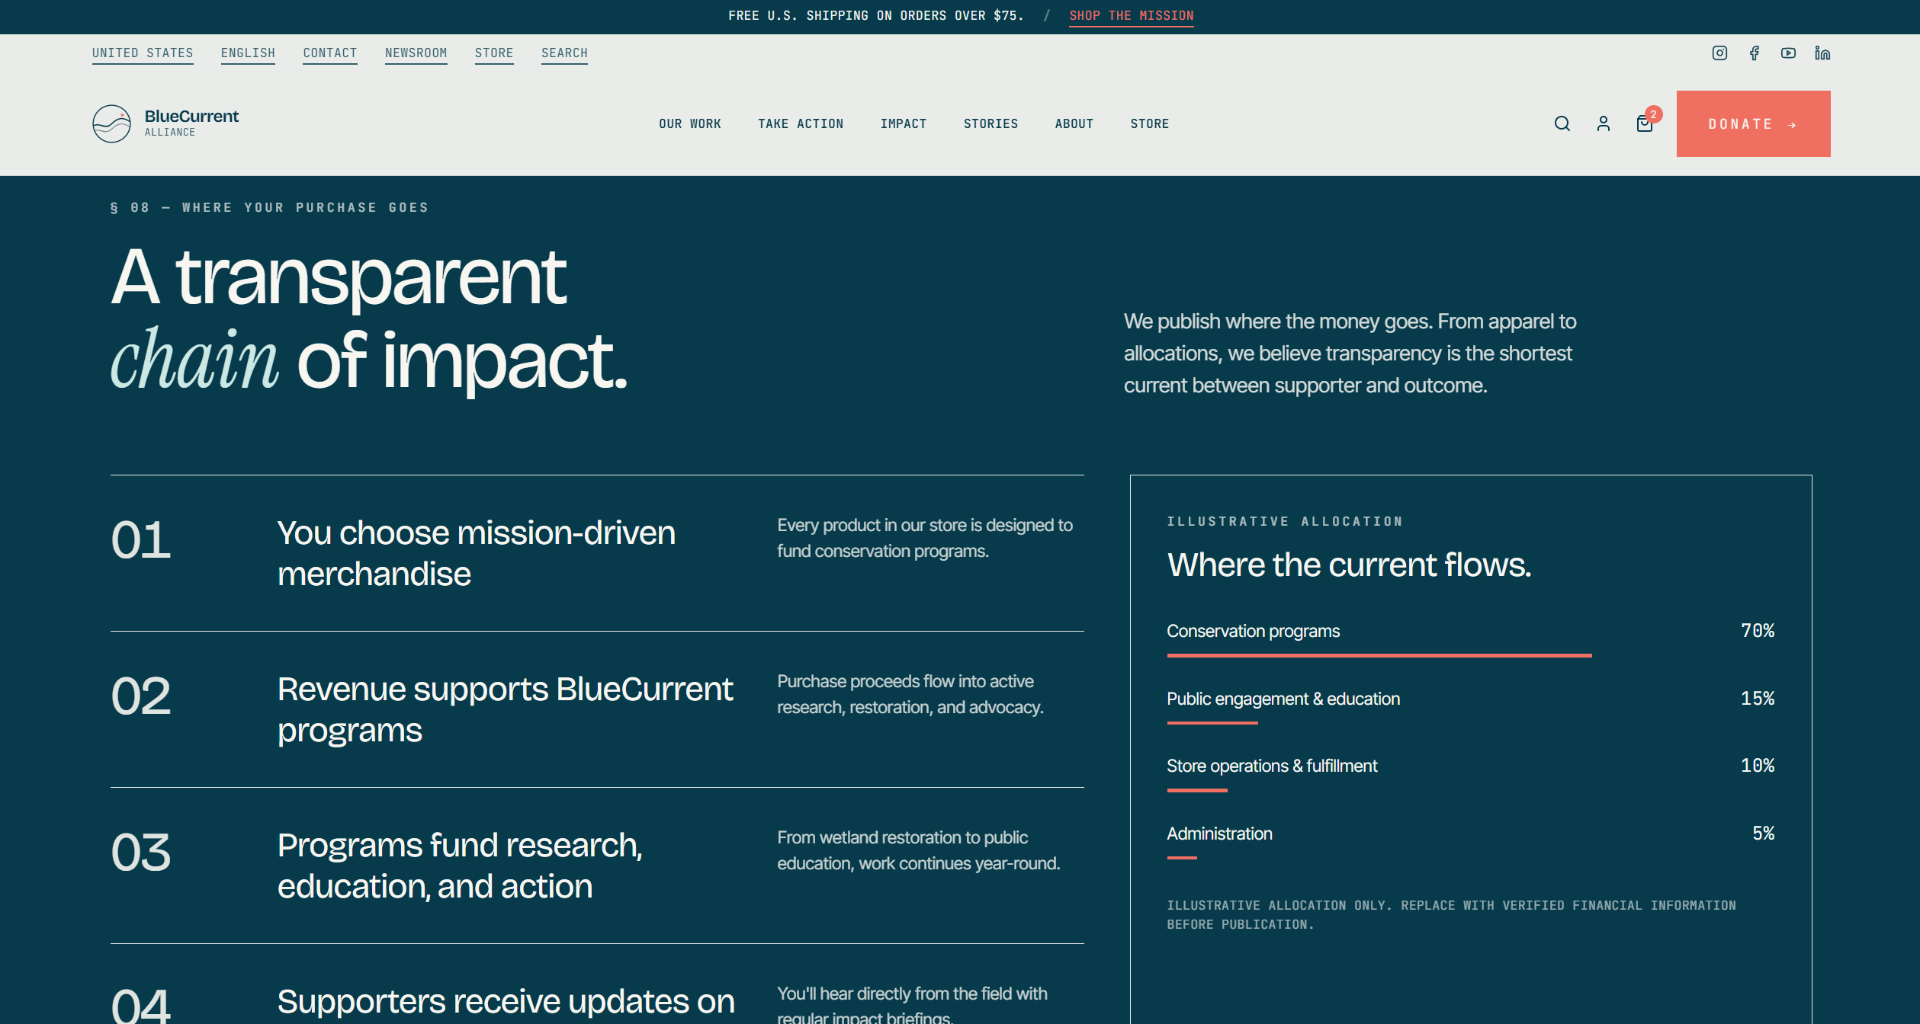Click 'Every product in our store' description
Viewport: 1920px width, 1024px height.
925,538
